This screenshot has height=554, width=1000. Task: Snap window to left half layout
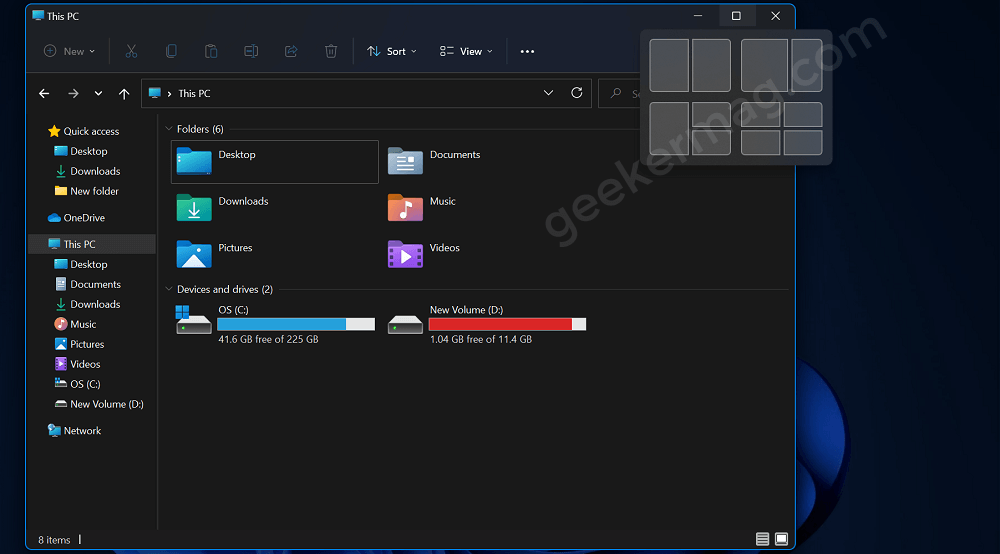click(x=669, y=66)
